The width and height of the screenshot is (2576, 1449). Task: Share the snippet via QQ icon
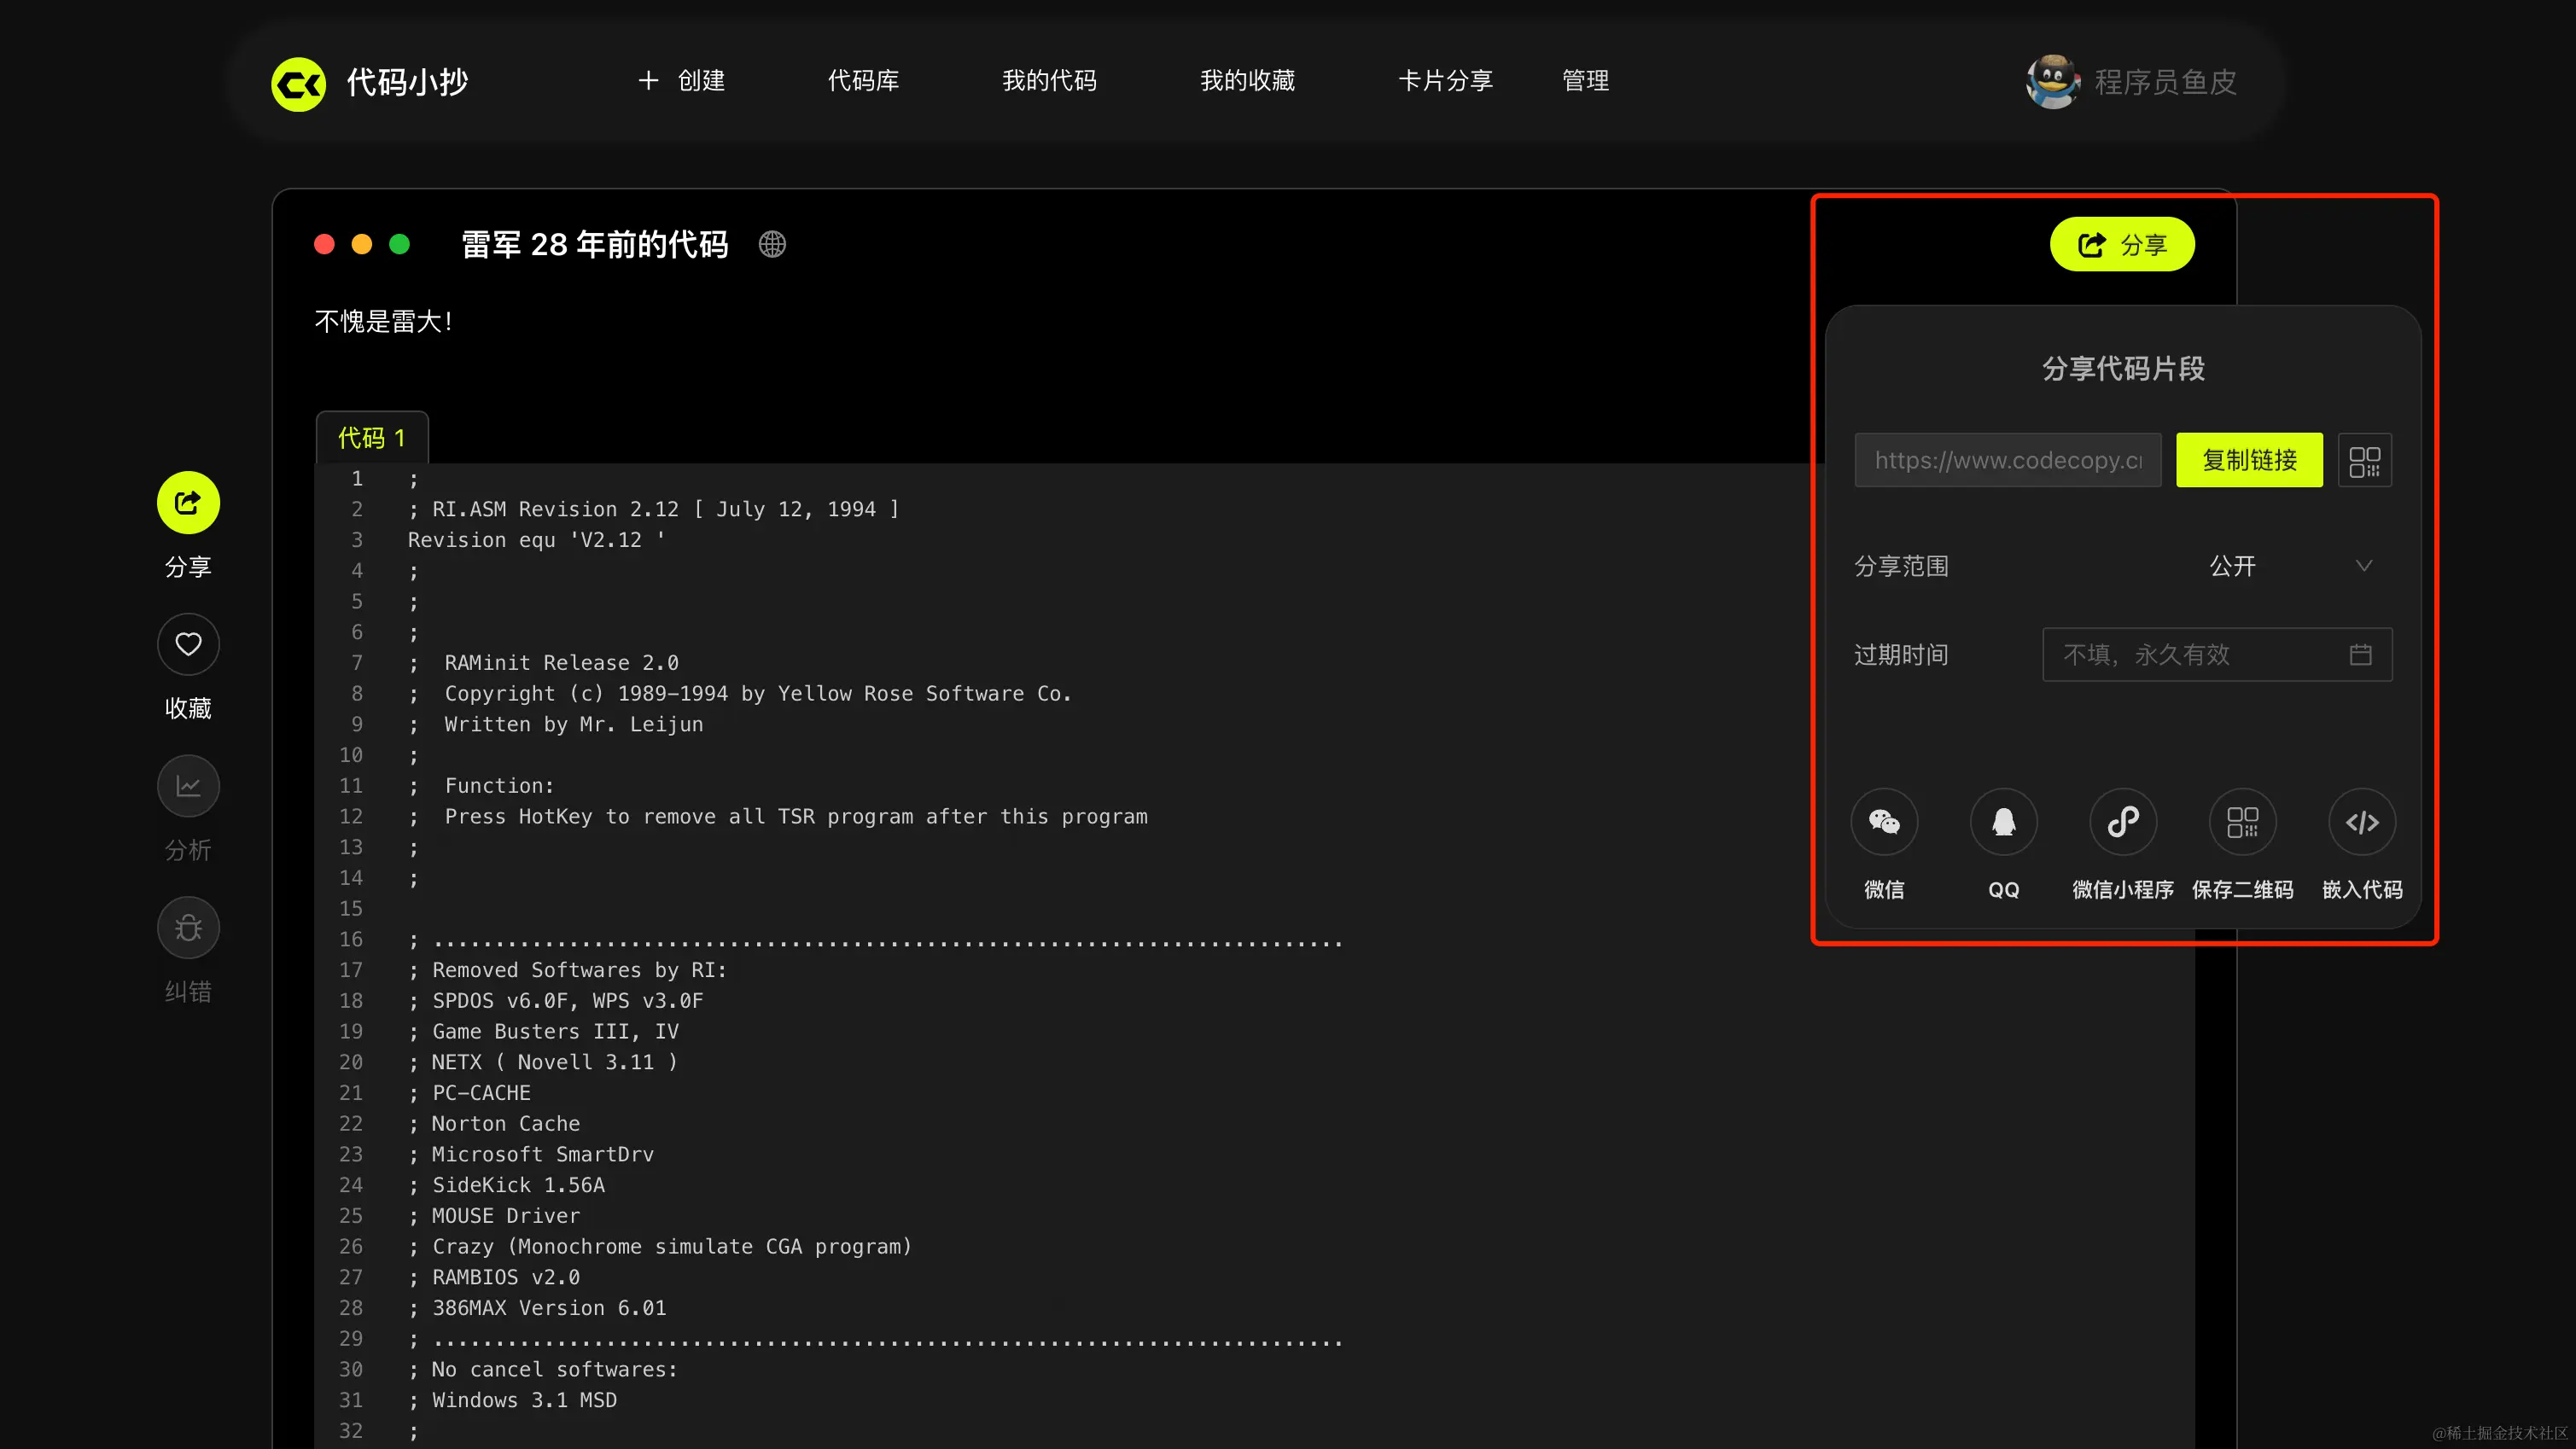2003,822
